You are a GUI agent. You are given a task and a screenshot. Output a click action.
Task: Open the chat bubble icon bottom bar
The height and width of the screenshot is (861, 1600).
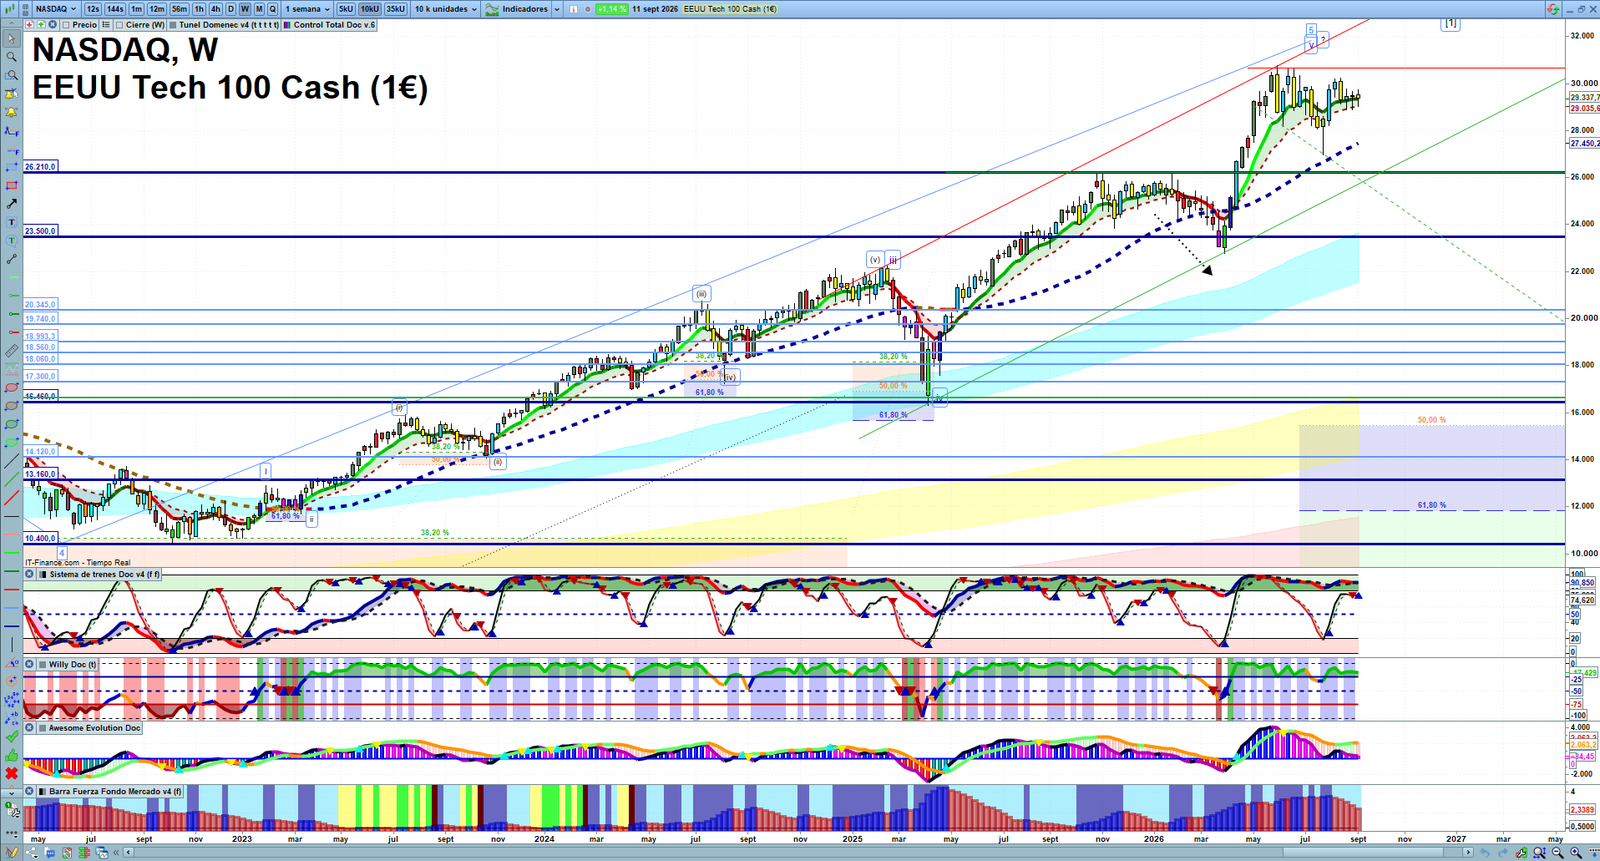(50, 852)
